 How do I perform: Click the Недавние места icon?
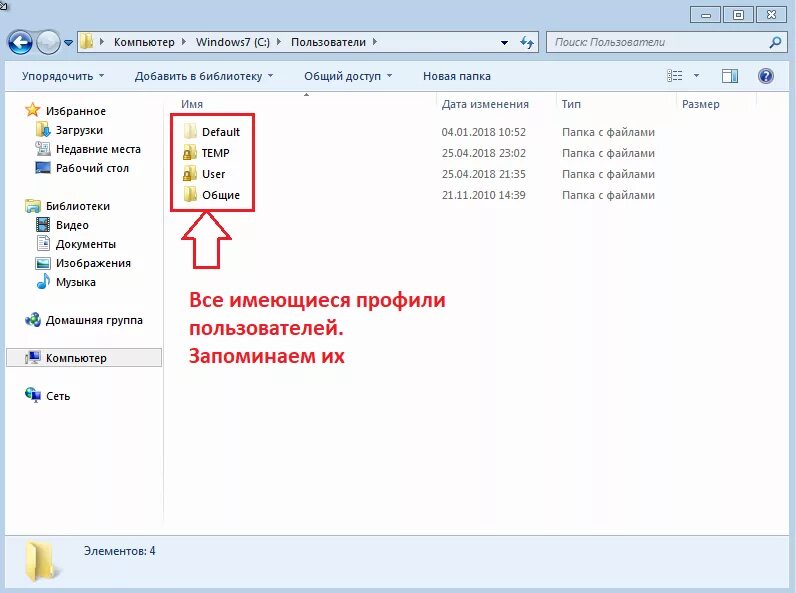coord(43,149)
